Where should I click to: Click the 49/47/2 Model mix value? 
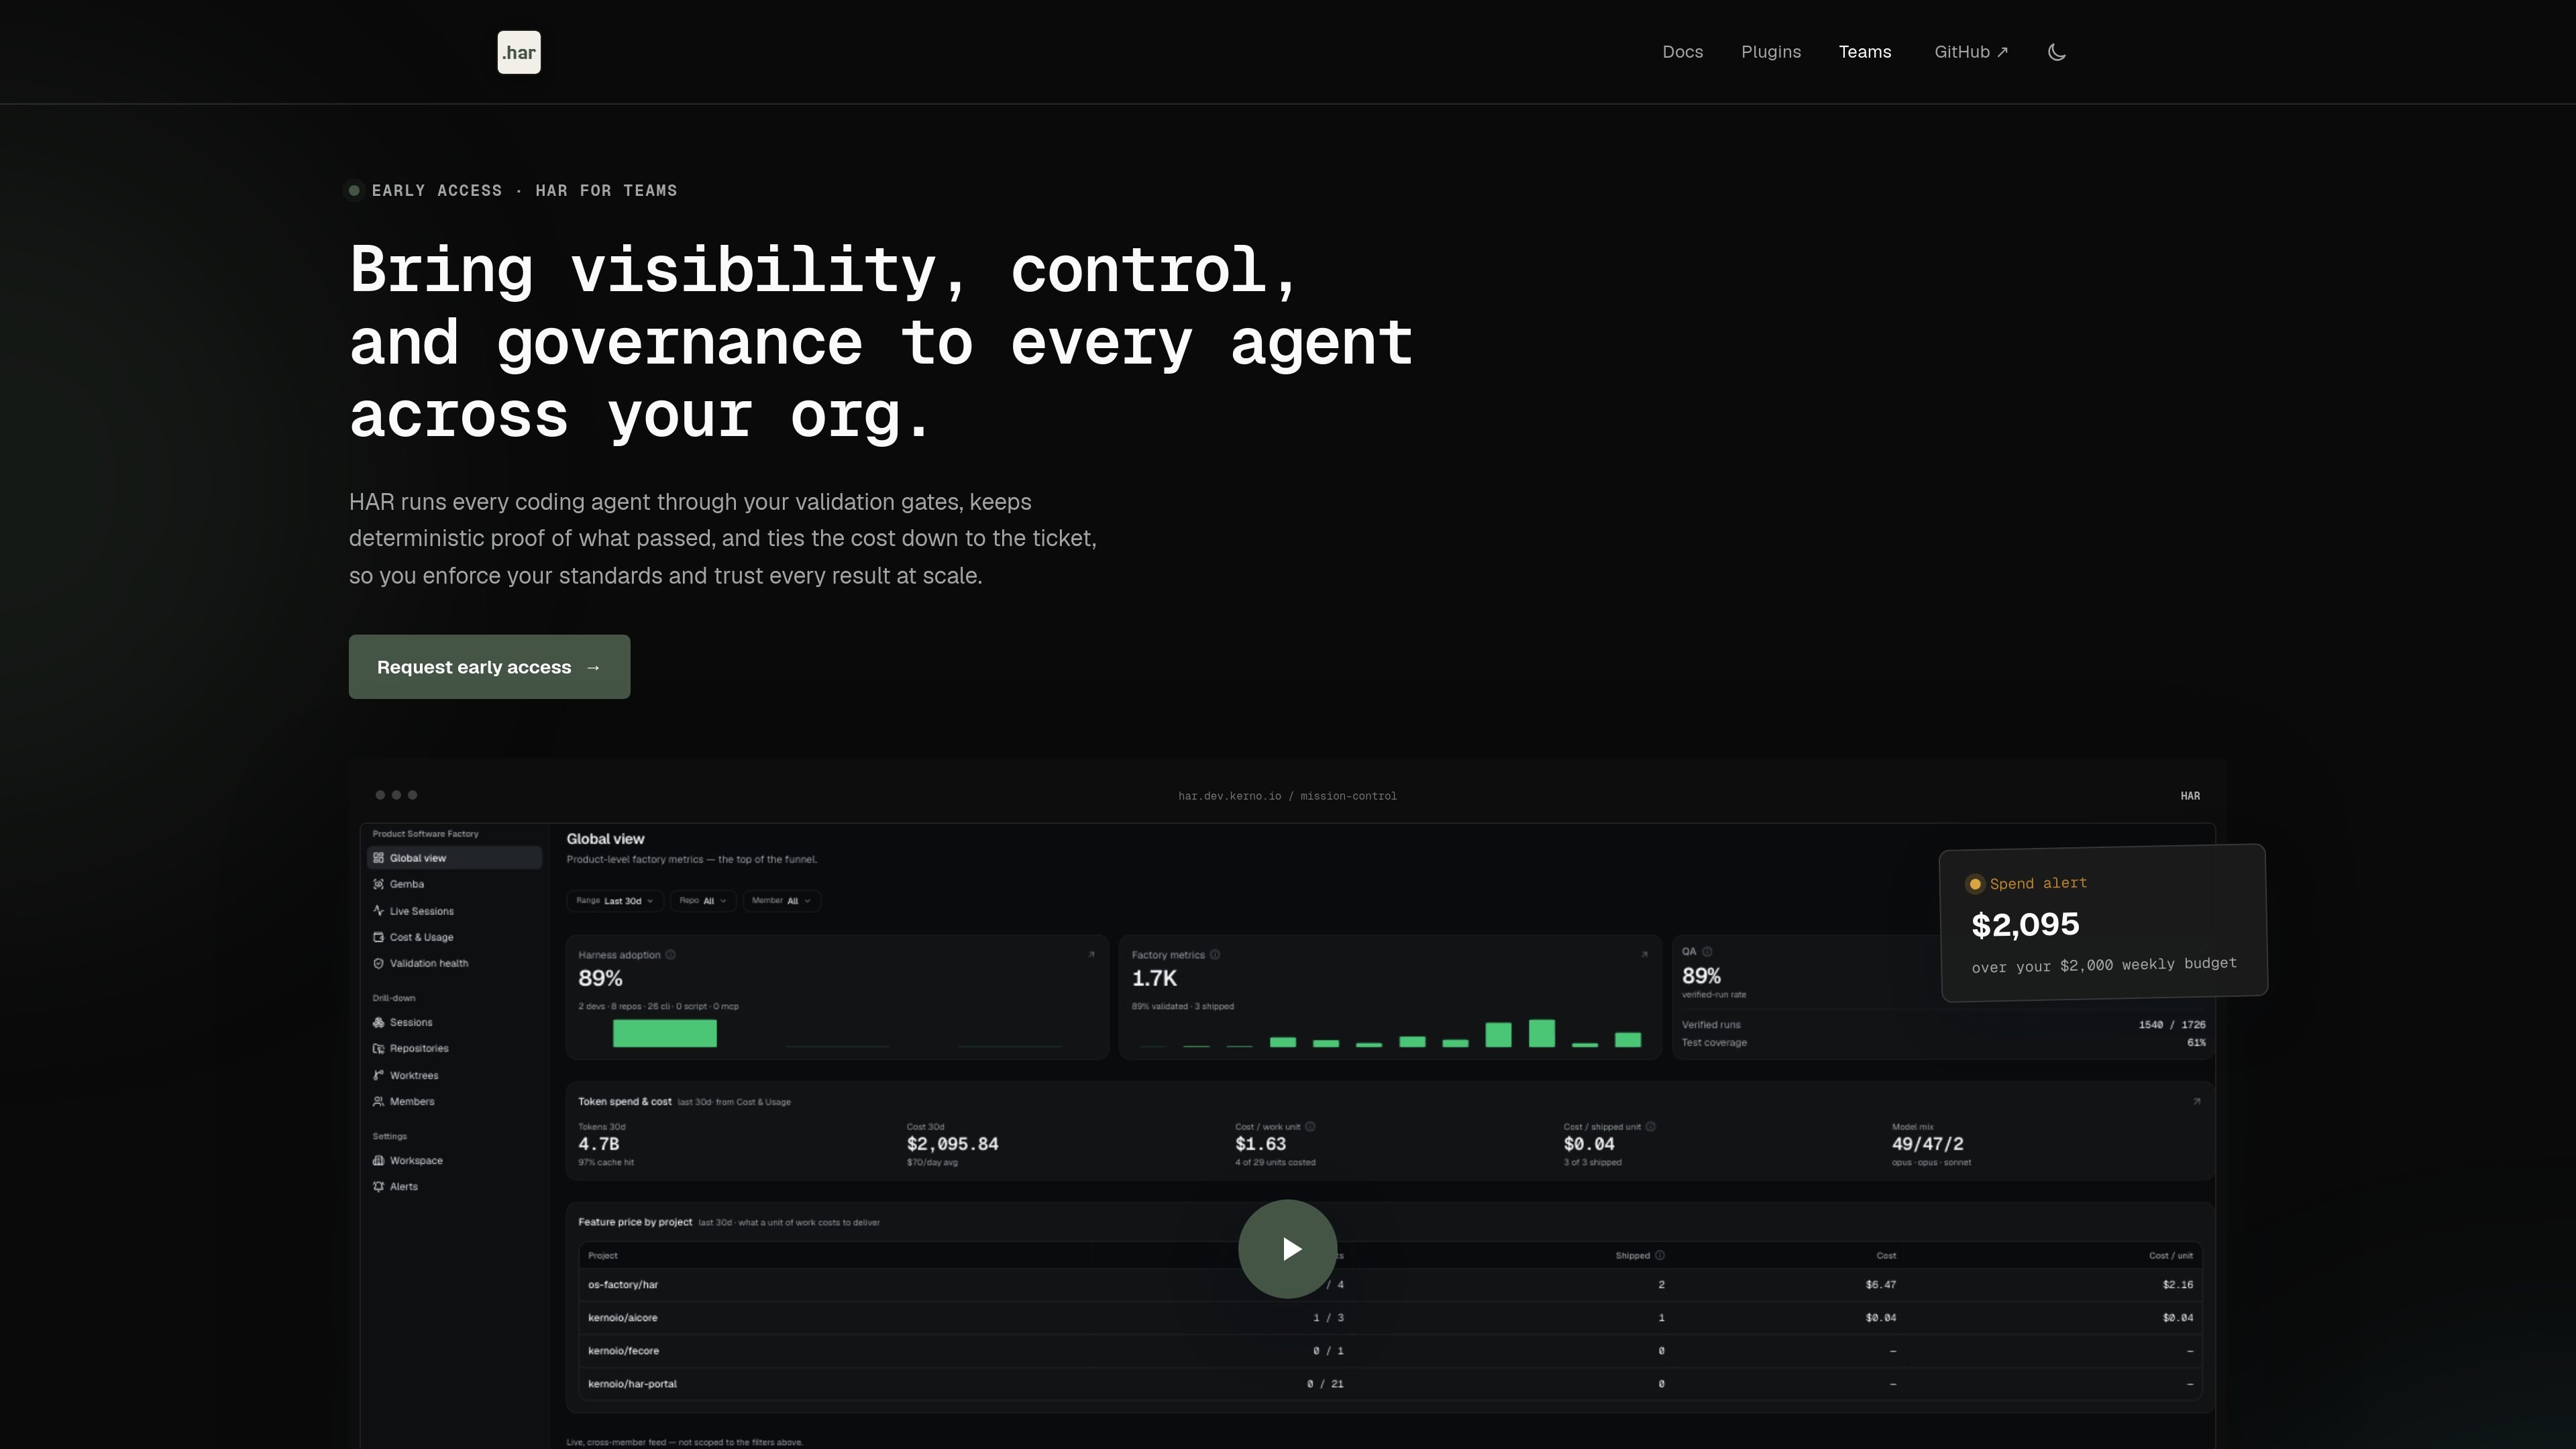coord(1927,1144)
